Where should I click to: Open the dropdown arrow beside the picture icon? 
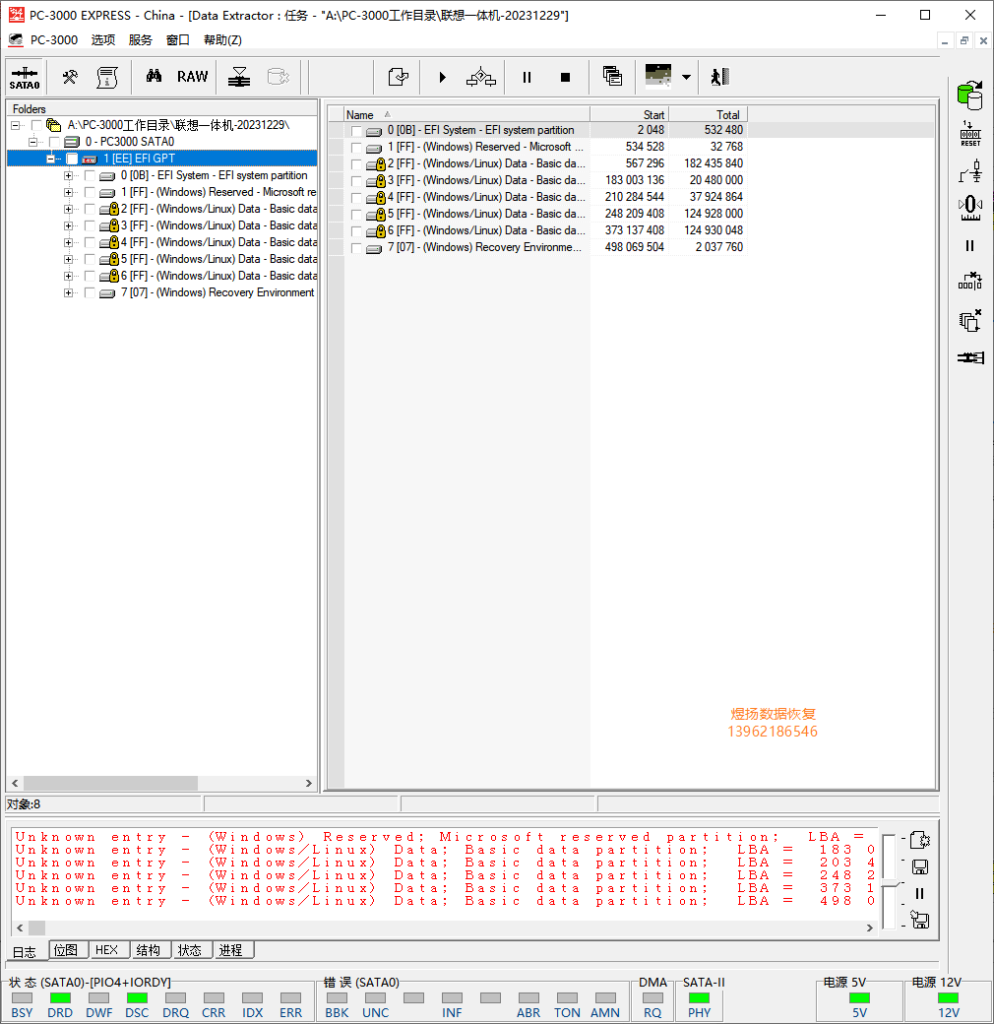[x=686, y=77]
